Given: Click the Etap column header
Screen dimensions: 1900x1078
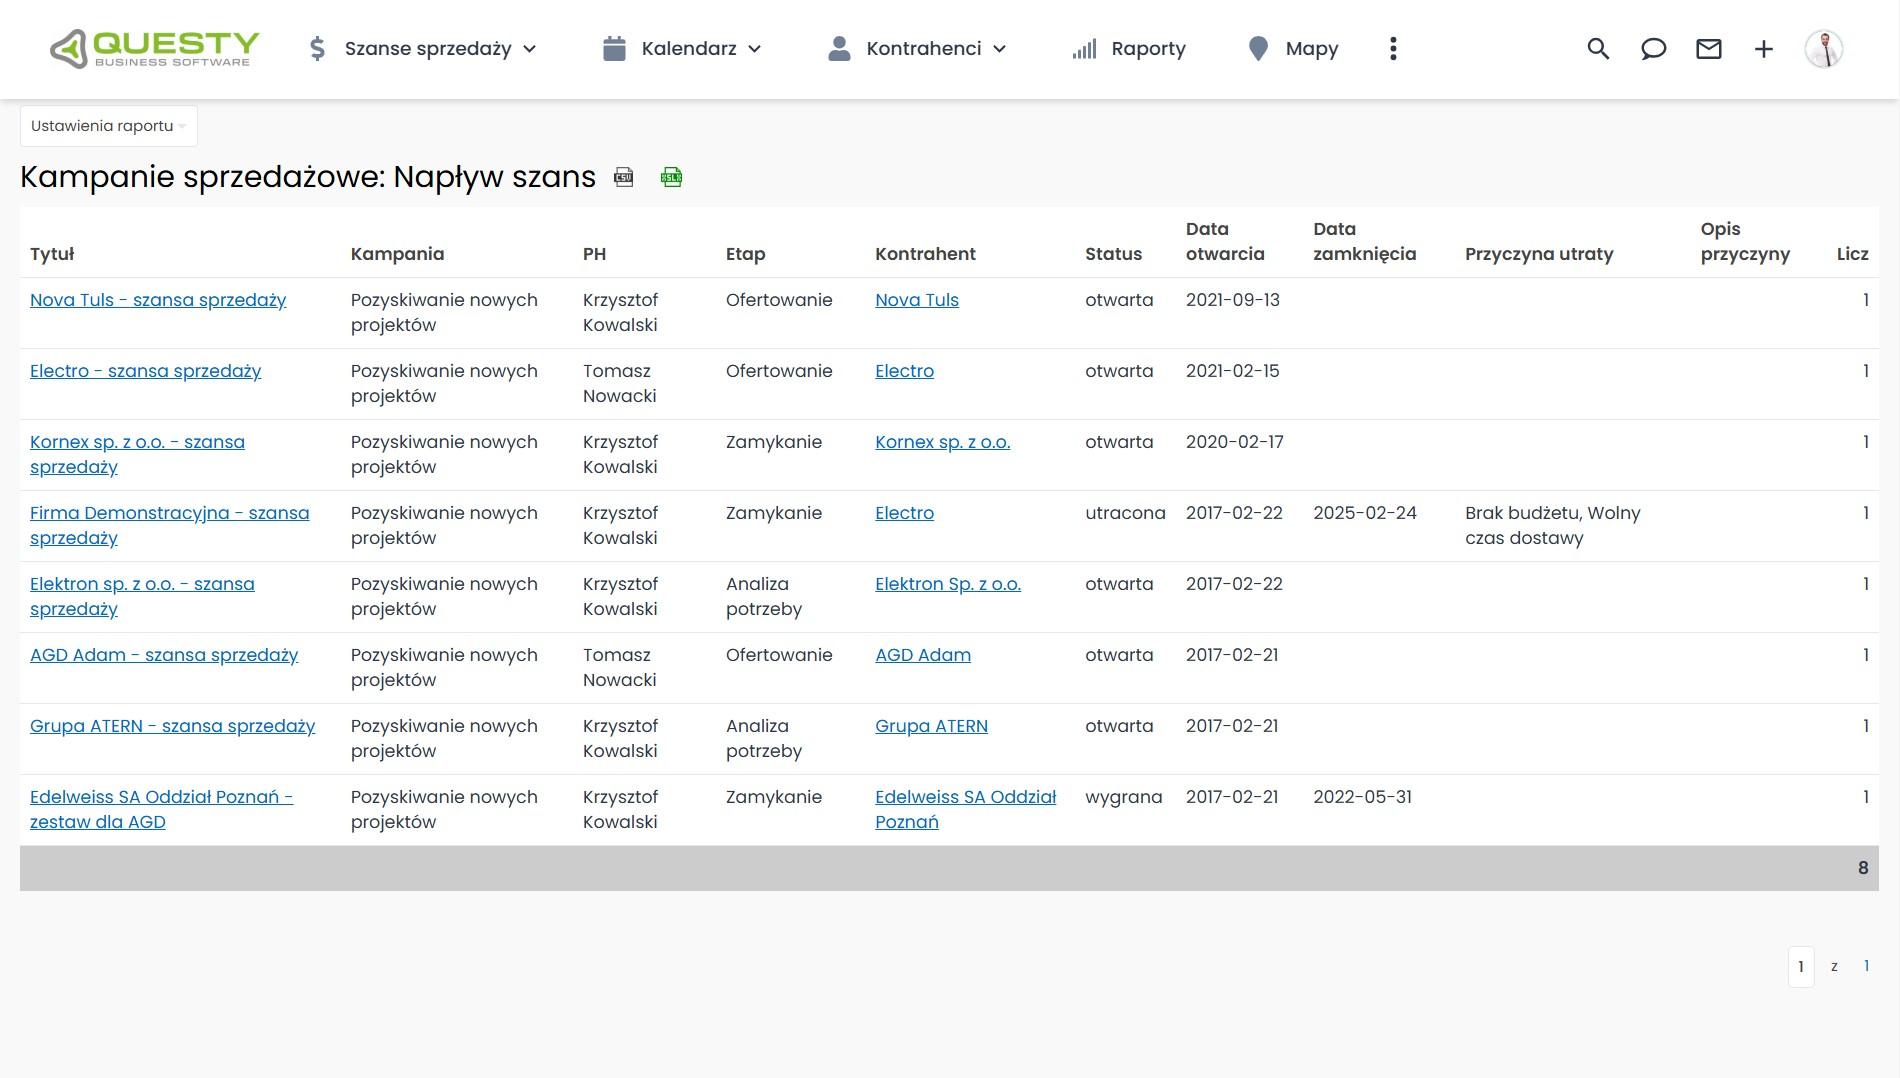Looking at the screenshot, I should point(745,254).
